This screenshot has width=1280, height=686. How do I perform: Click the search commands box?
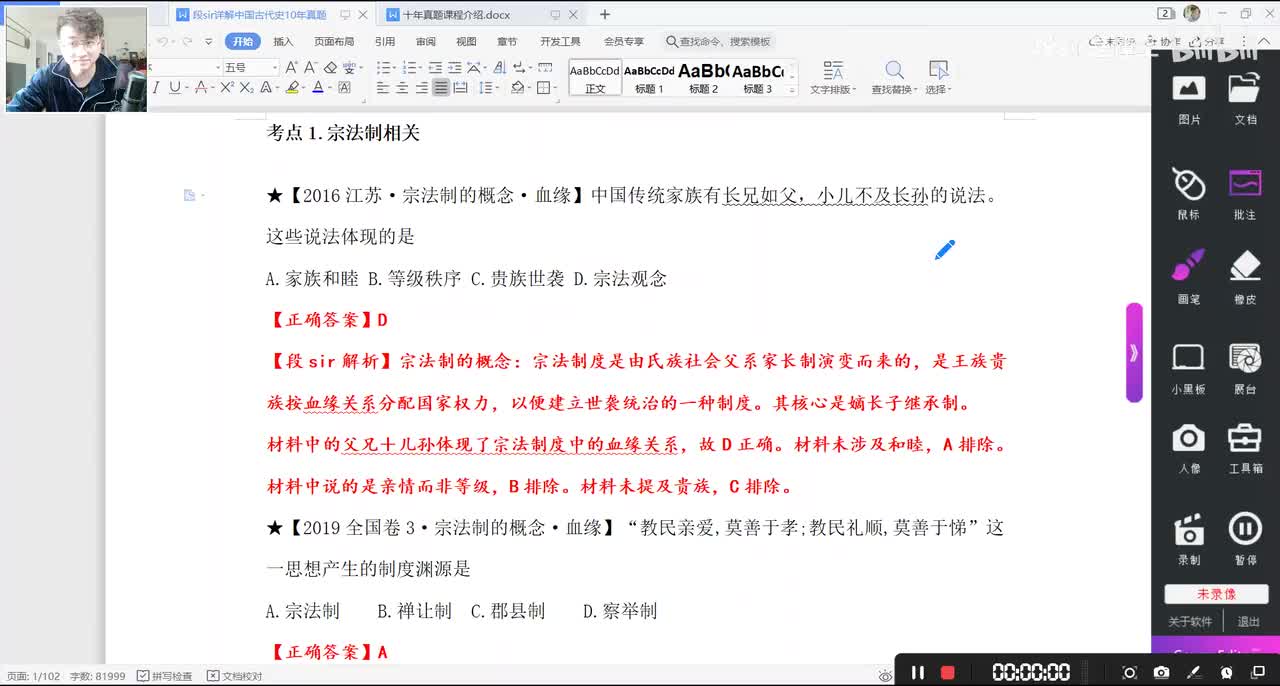719,41
